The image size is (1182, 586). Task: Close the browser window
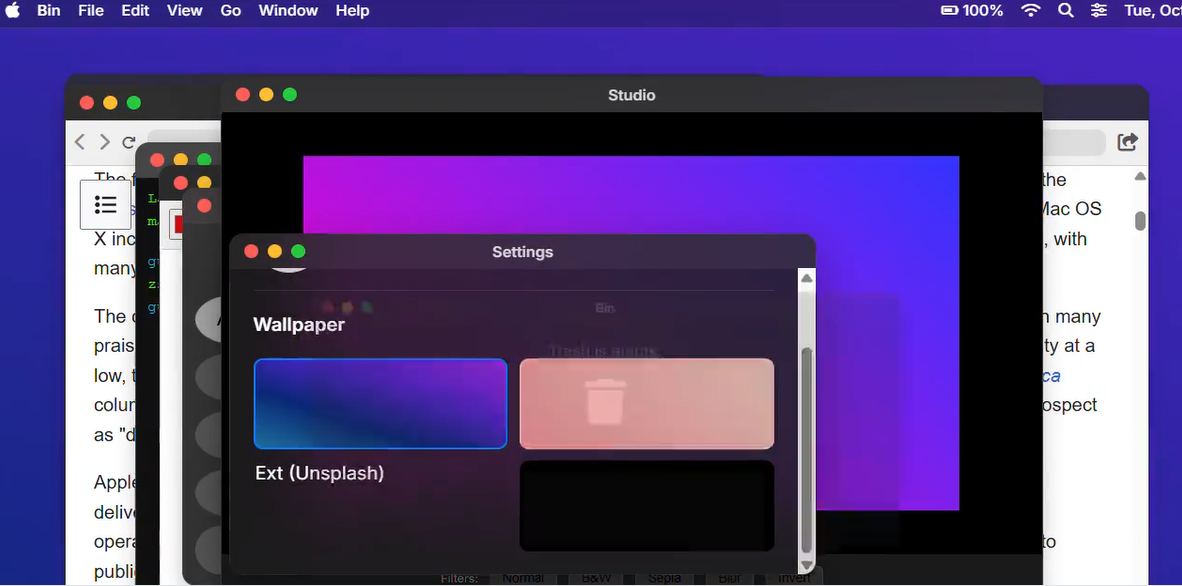click(87, 103)
